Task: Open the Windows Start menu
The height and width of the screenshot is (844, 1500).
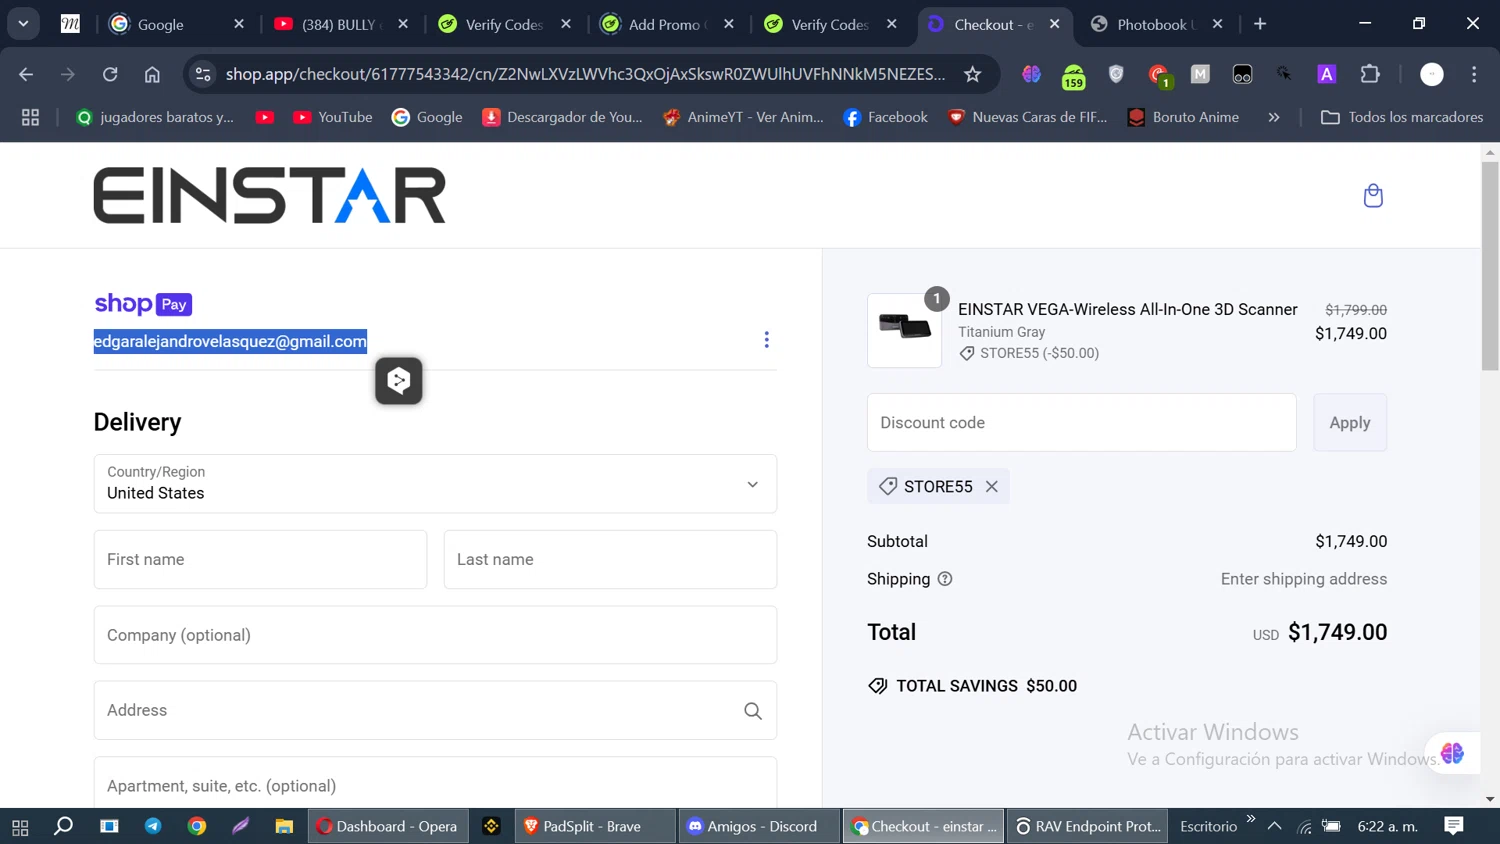Action: click(20, 826)
